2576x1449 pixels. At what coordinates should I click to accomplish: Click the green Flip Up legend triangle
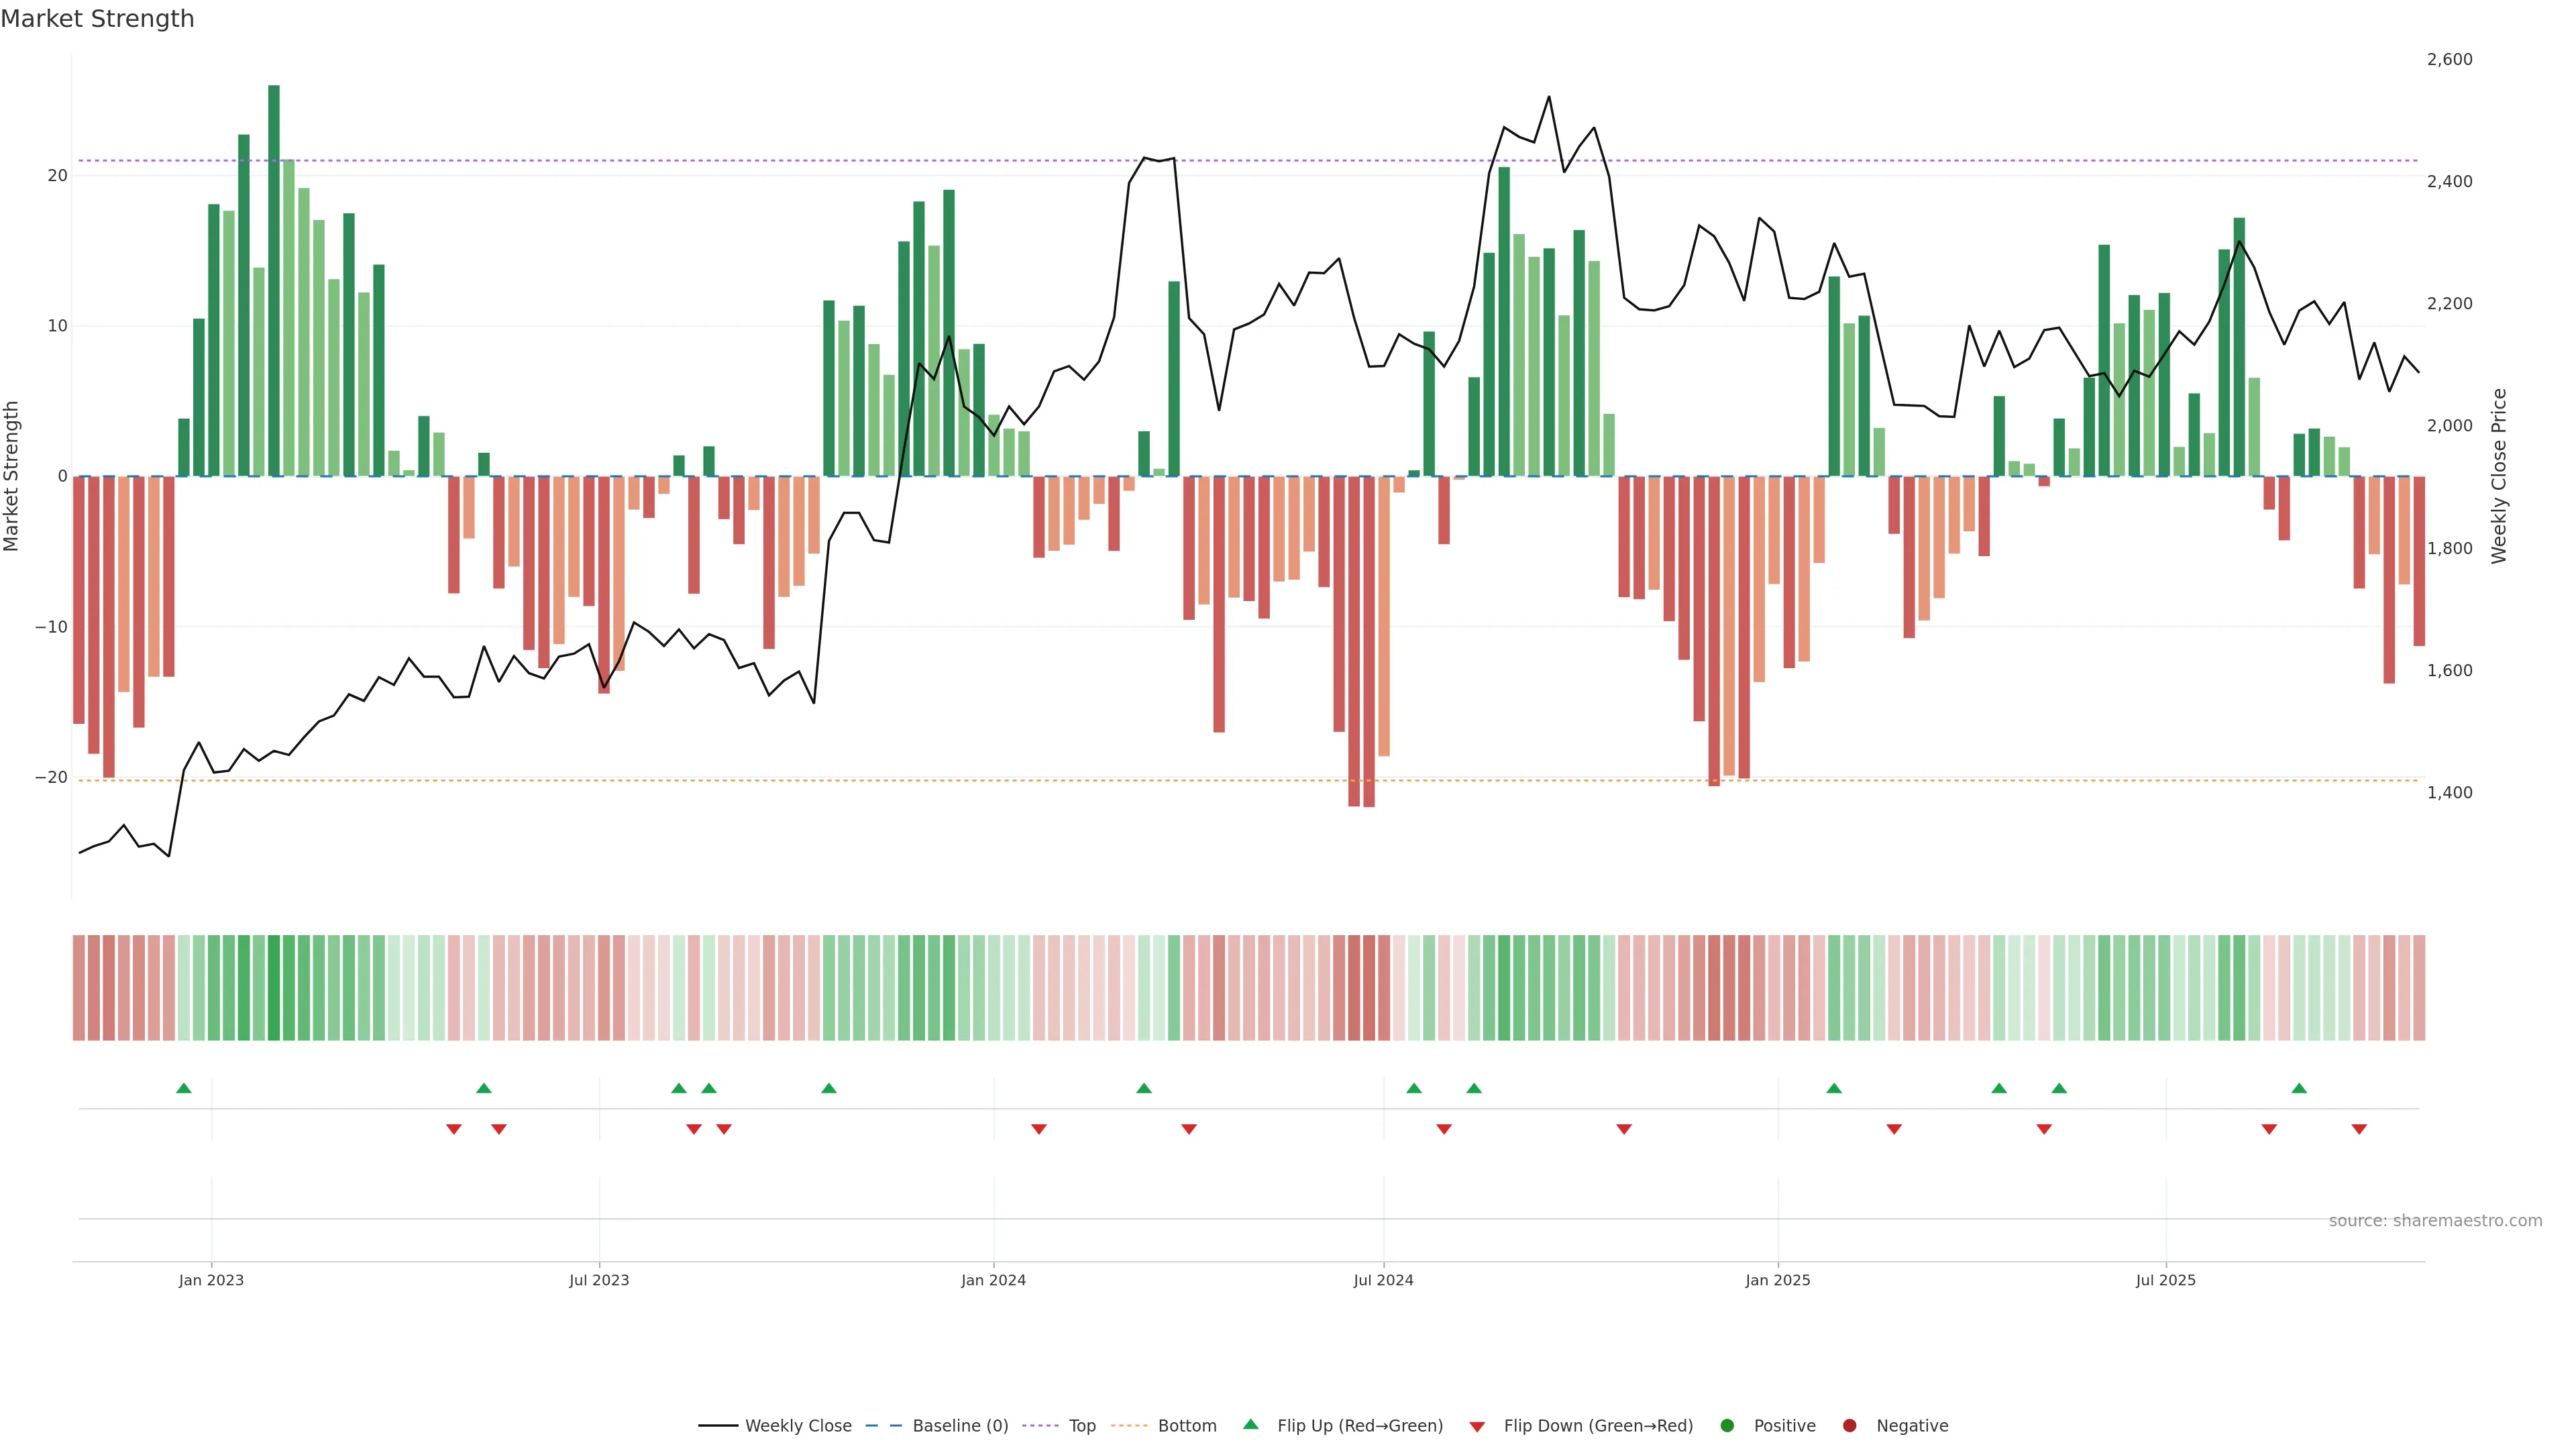pyautogui.click(x=1250, y=1424)
